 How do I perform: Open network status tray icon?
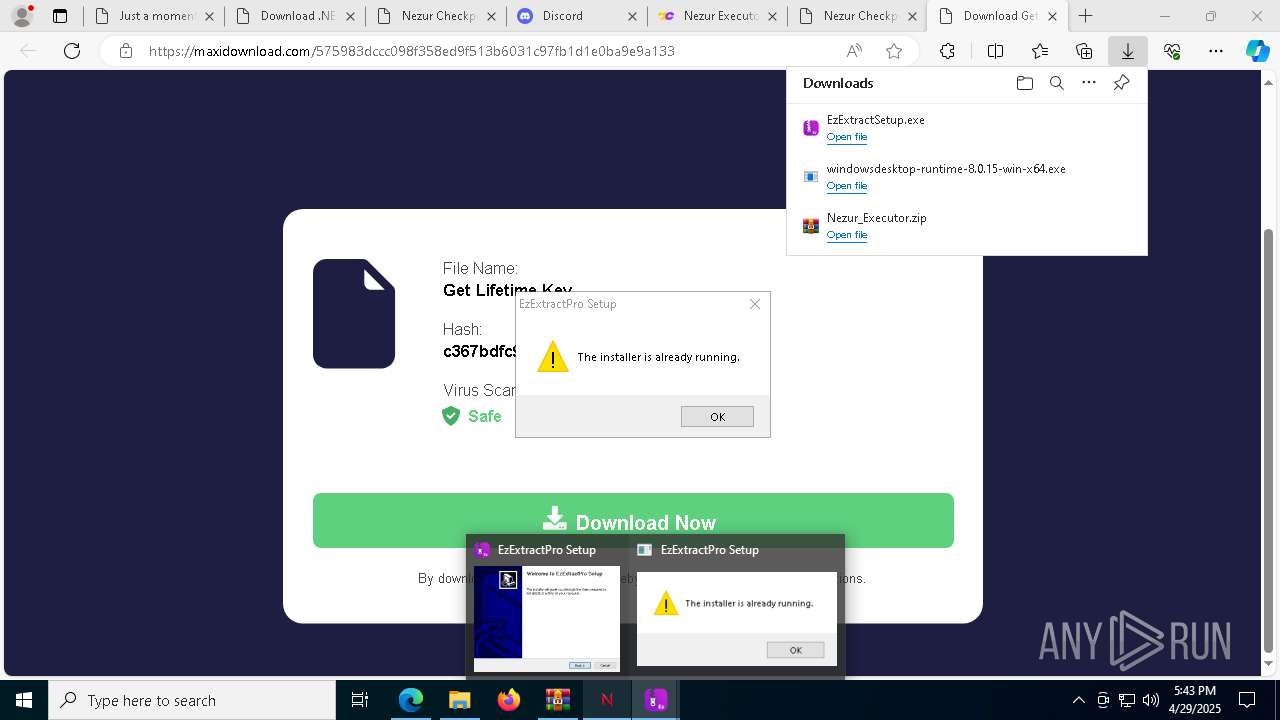1127,700
